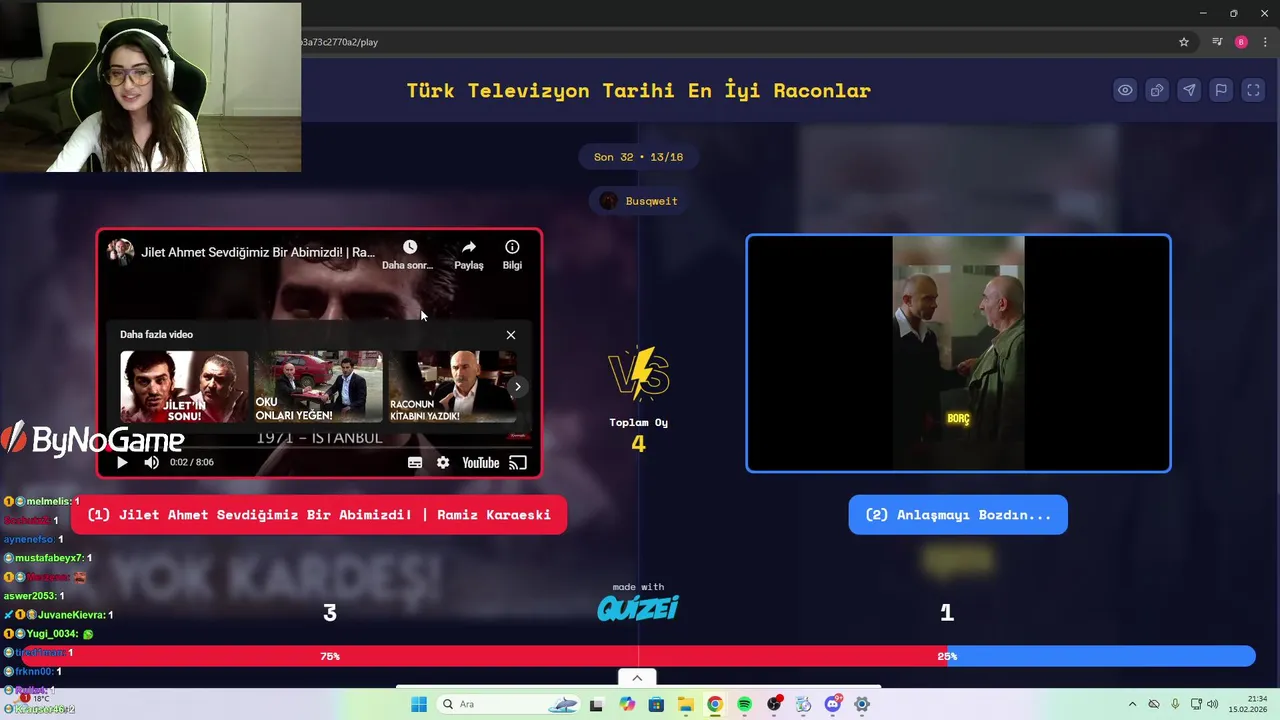
Task: Show next suggested videos with arrow
Action: coord(517,387)
